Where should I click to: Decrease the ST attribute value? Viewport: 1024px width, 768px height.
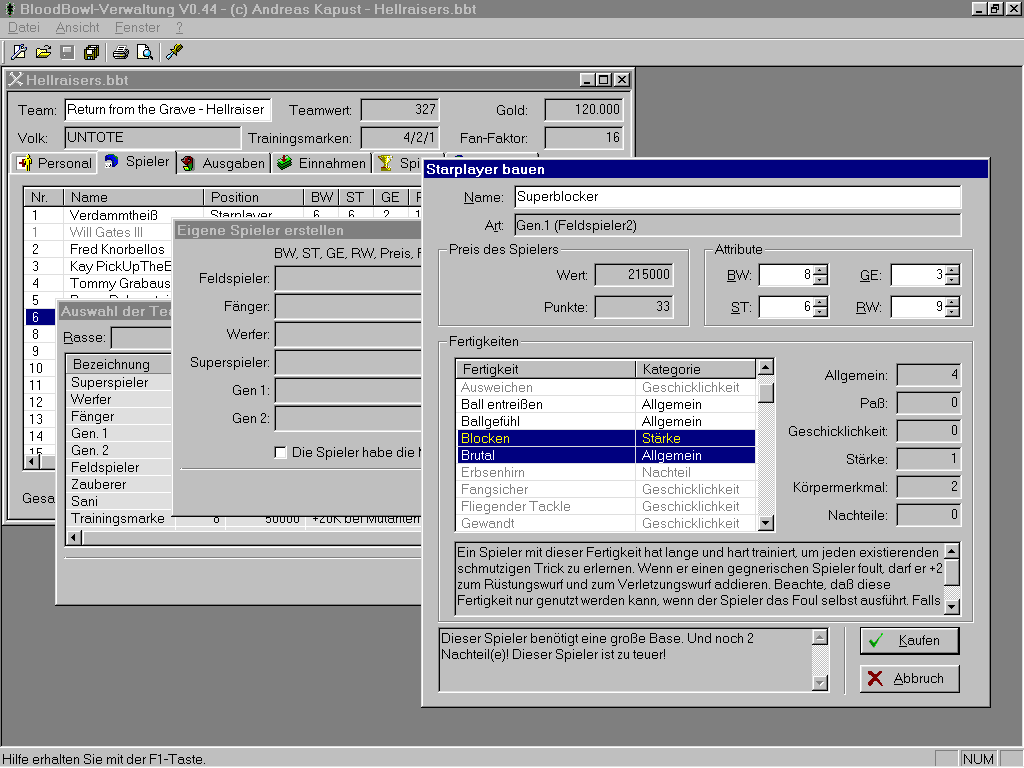coord(820,312)
